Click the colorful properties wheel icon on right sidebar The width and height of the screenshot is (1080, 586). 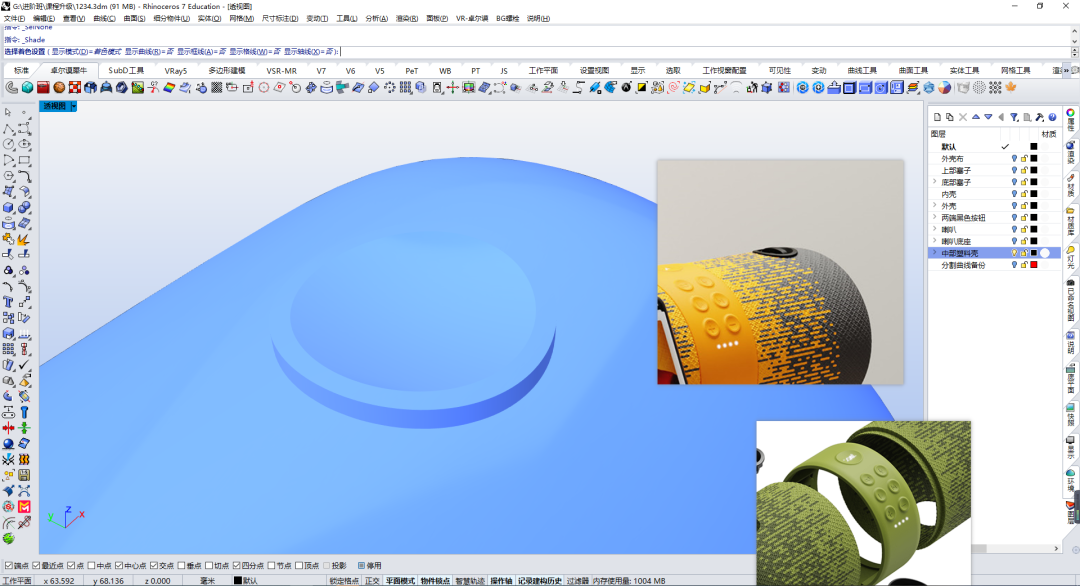tap(1071, 113)
